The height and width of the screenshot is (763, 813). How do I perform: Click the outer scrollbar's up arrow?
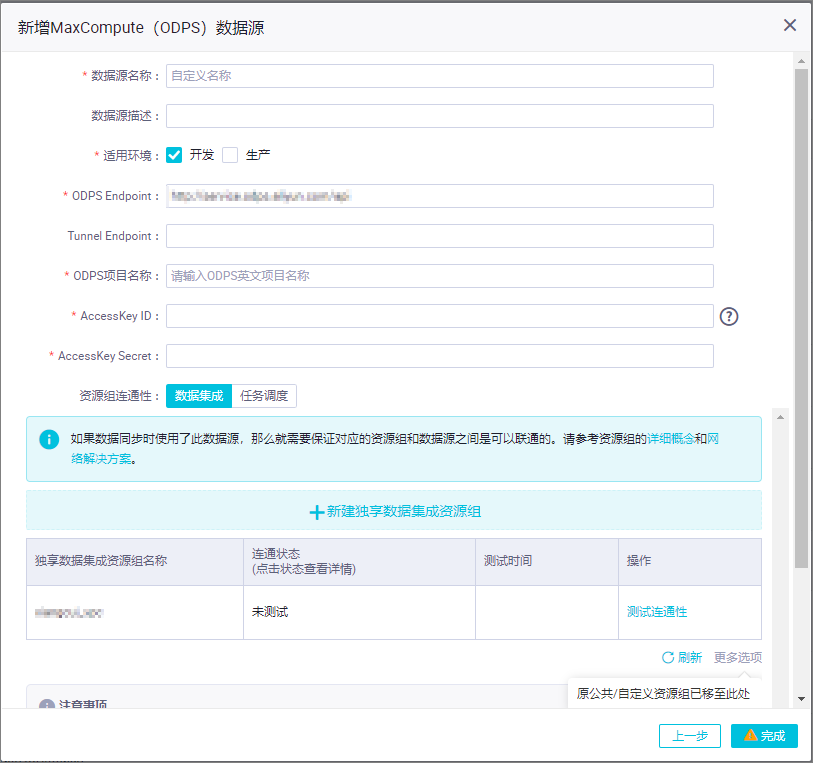(x=801, y=61)
